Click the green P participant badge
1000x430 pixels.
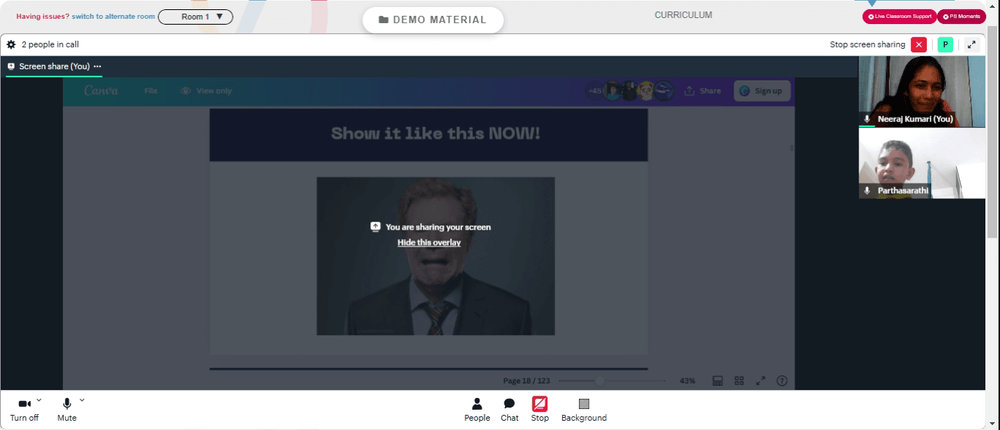[x=945, y=45]
